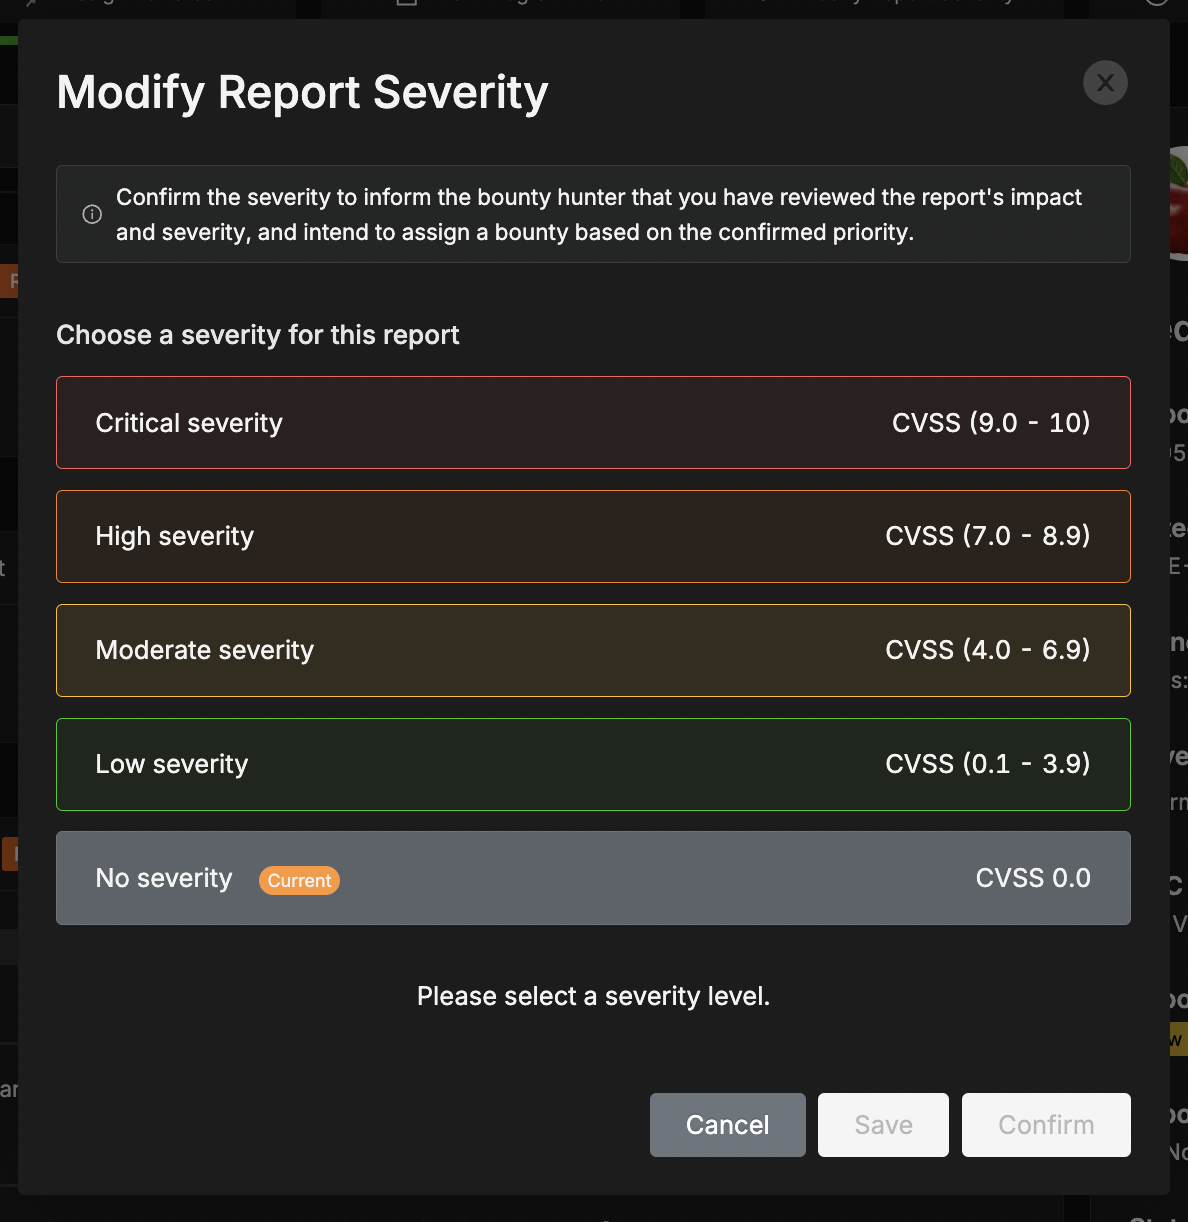This screenshot has width=1188, height=1222.
Task: Pick the Moderate severity option
Action: (x=593, y=651)
